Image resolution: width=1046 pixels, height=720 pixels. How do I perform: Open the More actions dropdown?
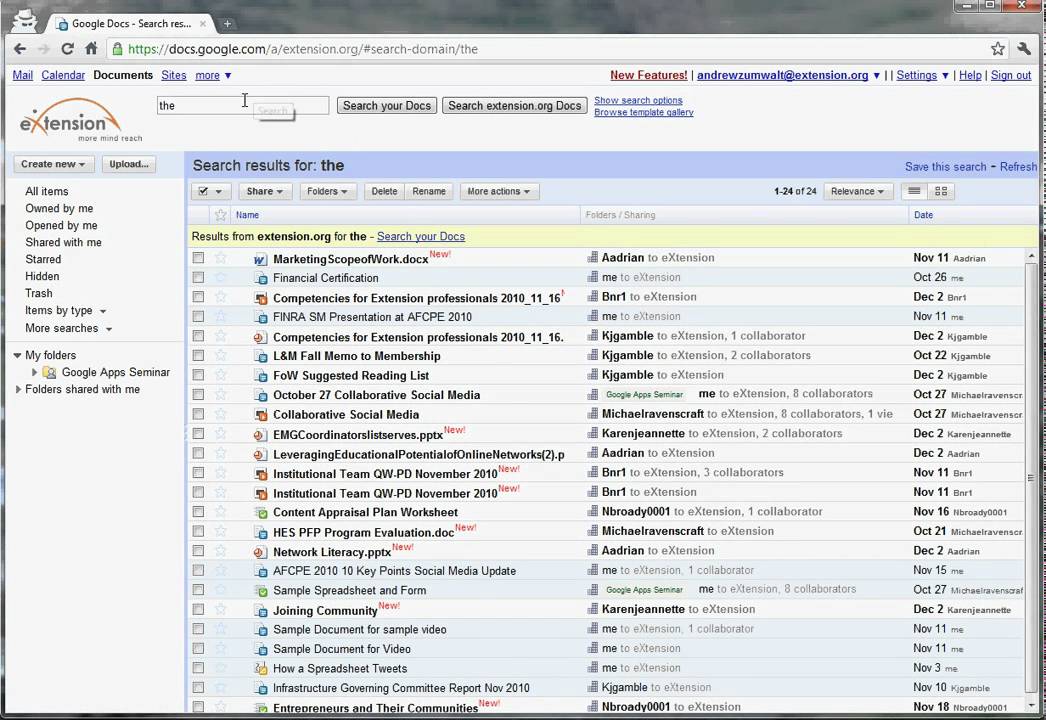[x=499, y=192]
